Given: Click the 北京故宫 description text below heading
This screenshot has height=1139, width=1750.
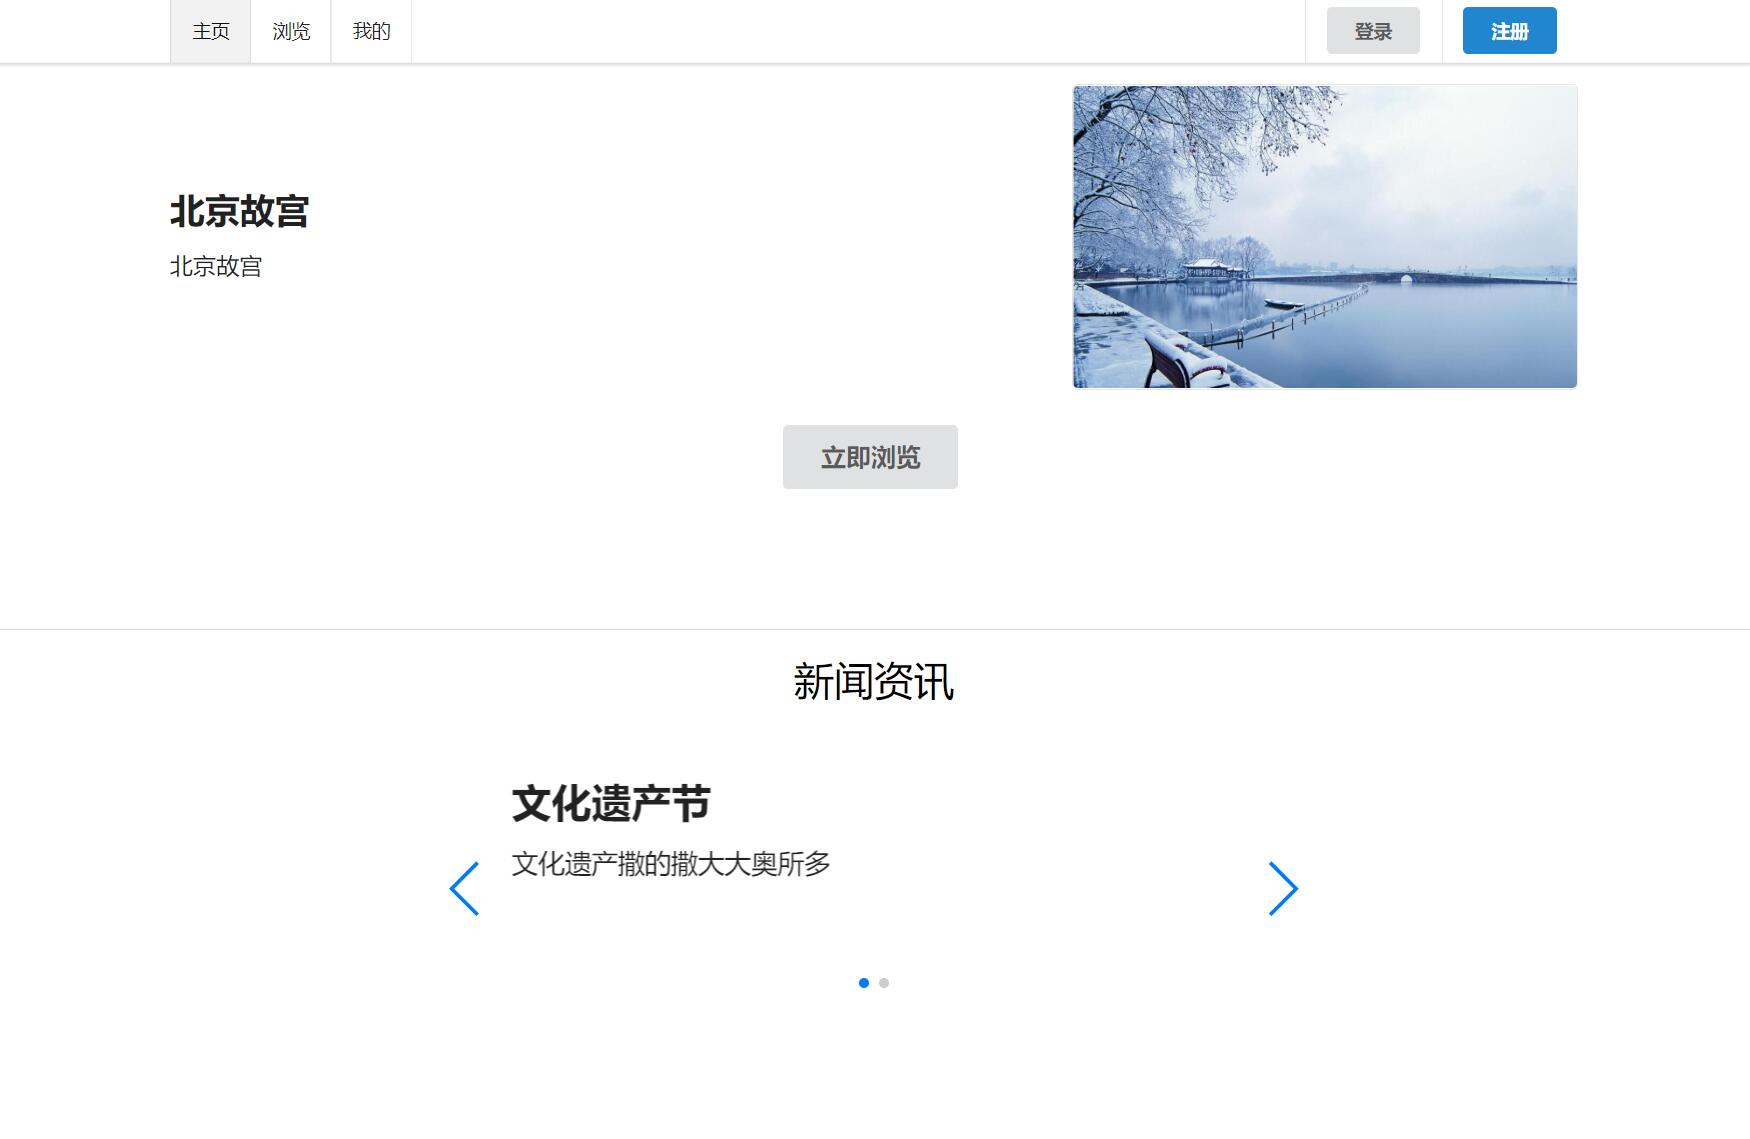Looking at the screenshot, I should click(x=216, y=266).
